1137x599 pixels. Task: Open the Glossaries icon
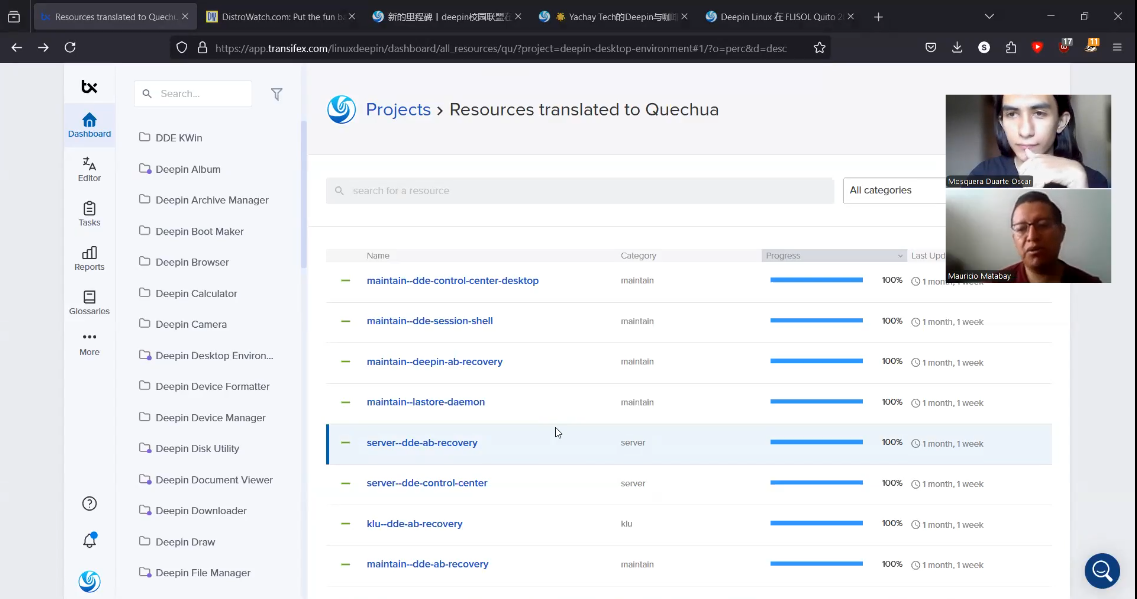[x=89, y=302]
